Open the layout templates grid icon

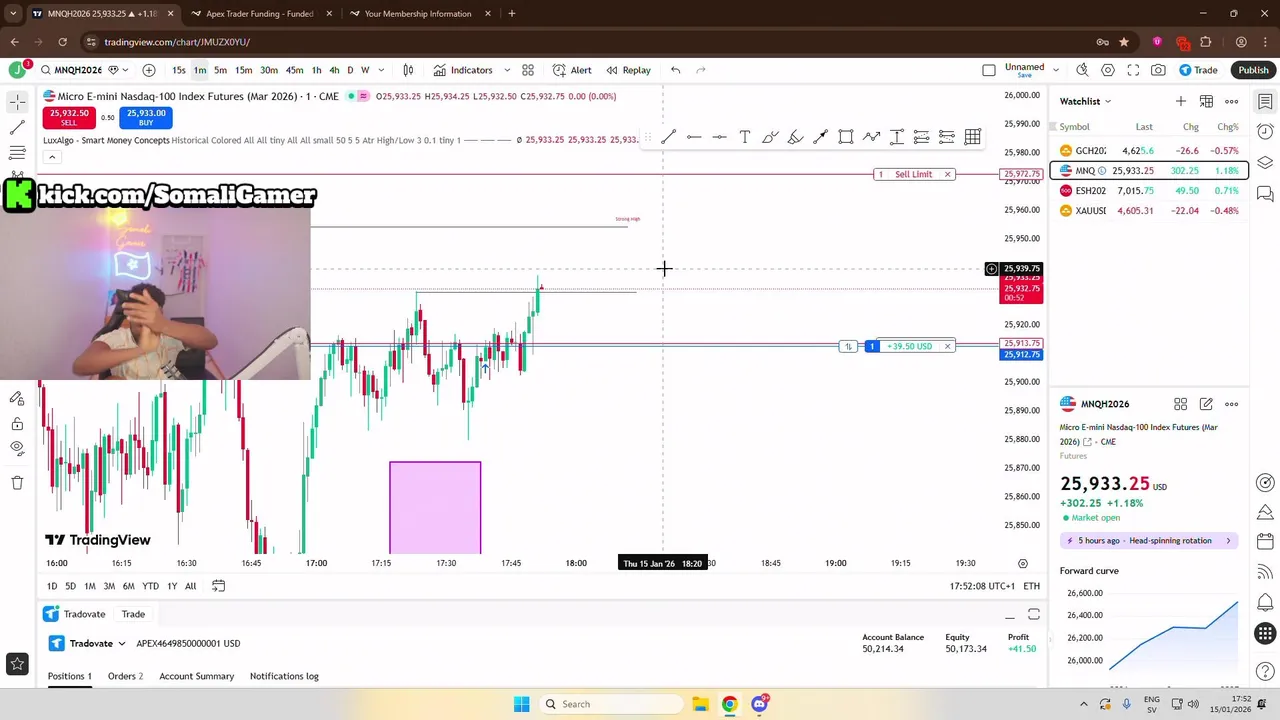pos(528,70)
